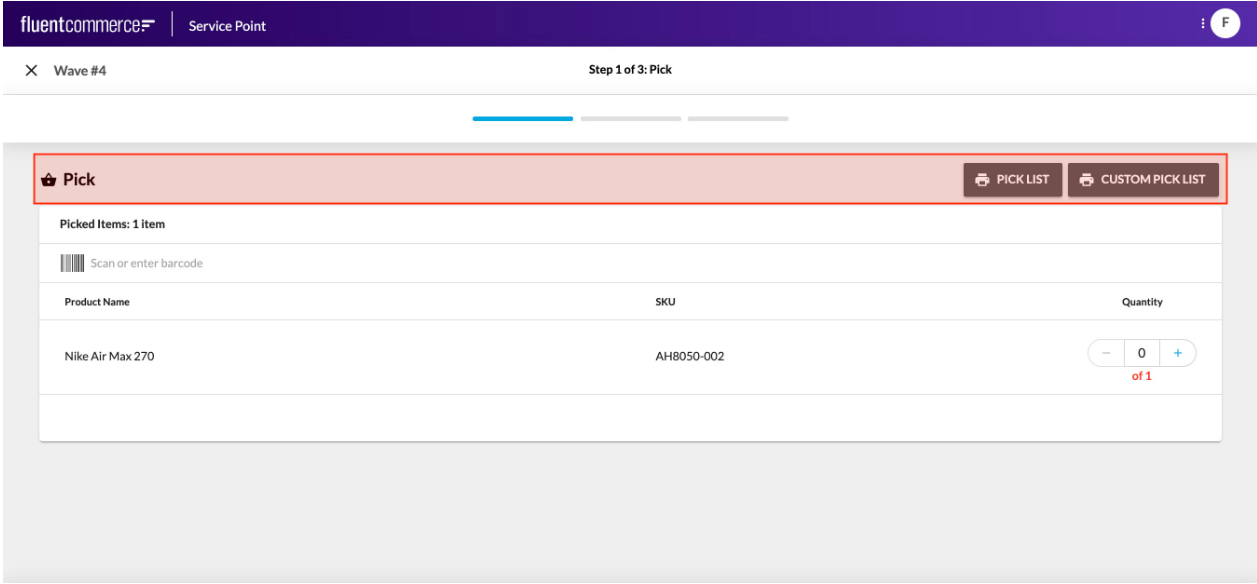Image resolution: width=1257 pixels, height=584 pixels.
Task: Close the Wave #4 screen
Action: point(31,71)
